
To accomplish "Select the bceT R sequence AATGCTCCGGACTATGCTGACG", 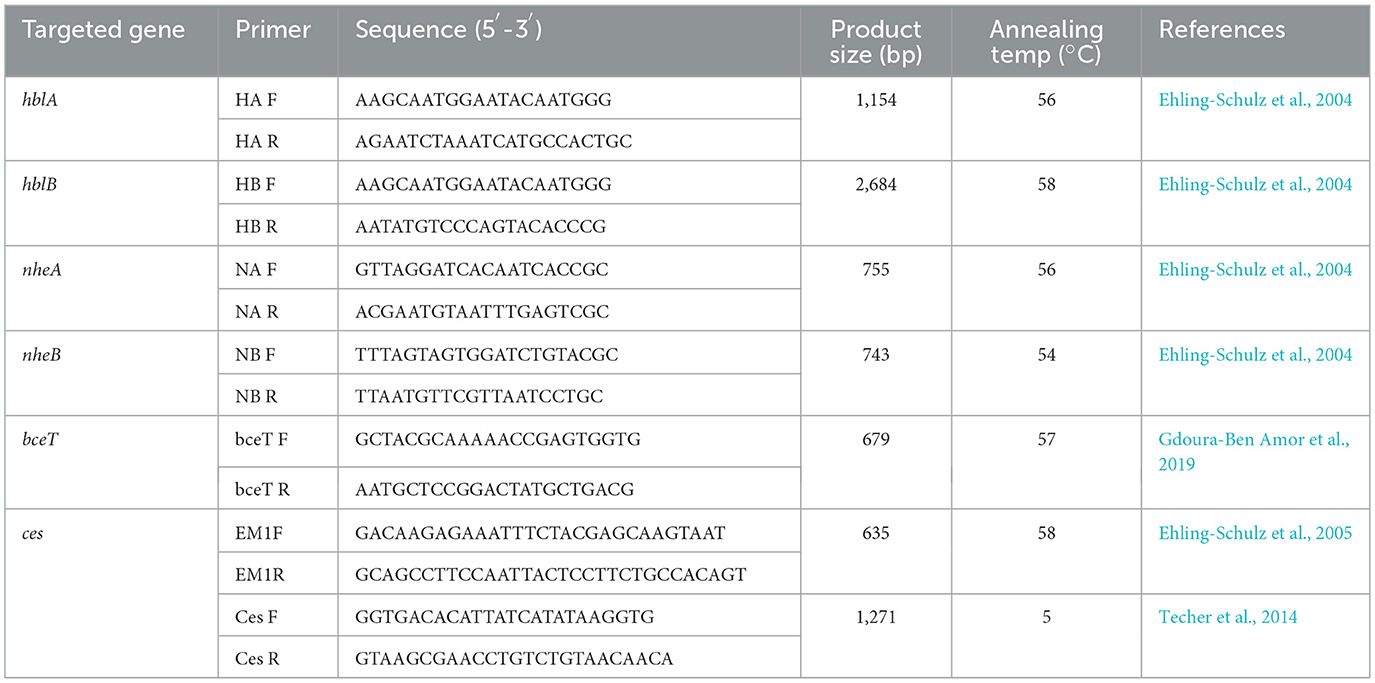I will tap(494, 490).
